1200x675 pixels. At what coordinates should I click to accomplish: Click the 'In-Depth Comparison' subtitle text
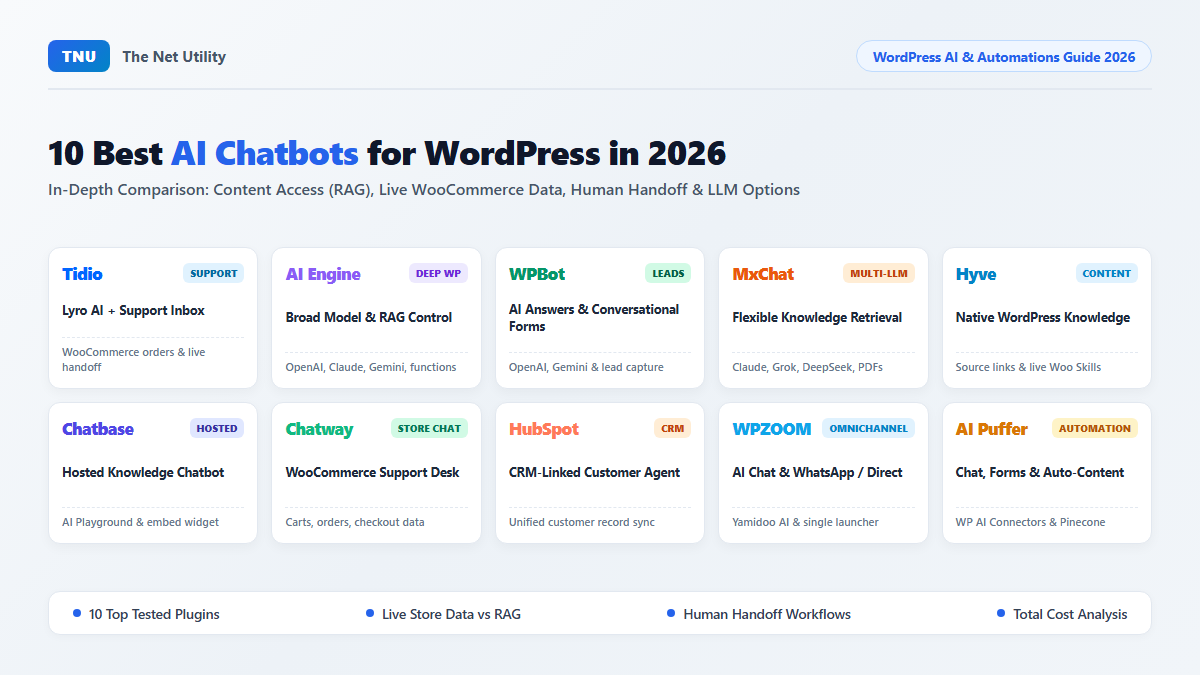(x=424, y=189)
